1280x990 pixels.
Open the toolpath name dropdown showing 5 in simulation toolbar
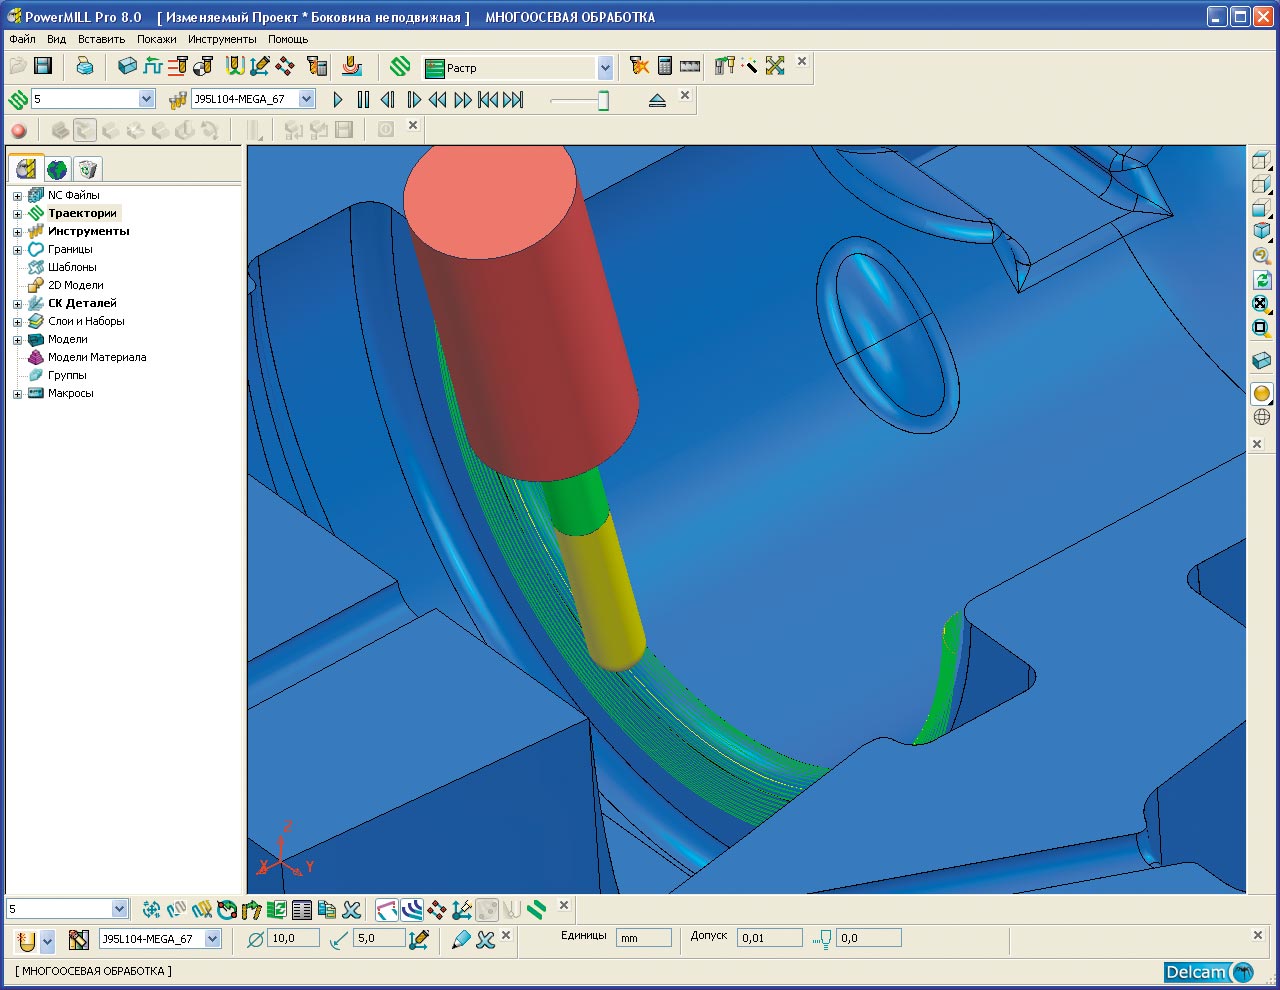point(147,98)
